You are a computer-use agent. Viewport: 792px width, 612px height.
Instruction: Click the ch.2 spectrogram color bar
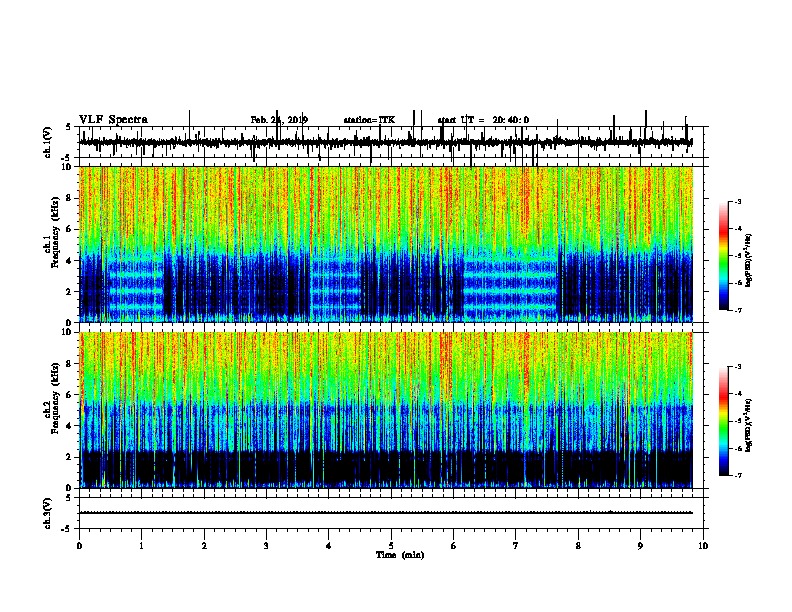coord(724,421)
